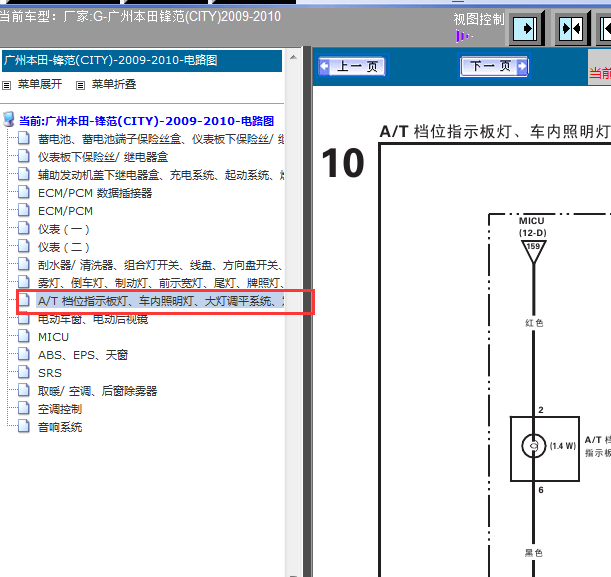Click the 菜单折叠 list icon
The height and width of the screenshot is (577, 611).
click(80, 85)
